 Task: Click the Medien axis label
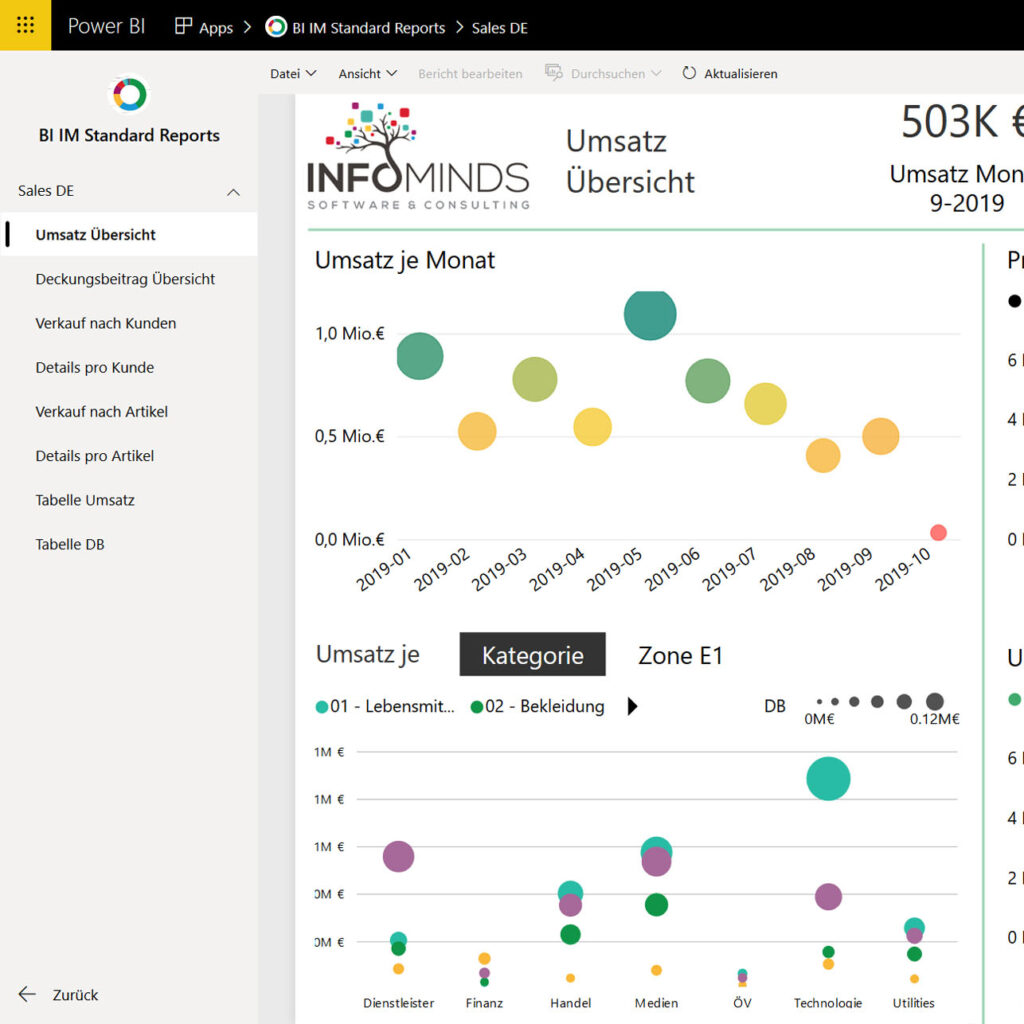(x=656, y=1002)
